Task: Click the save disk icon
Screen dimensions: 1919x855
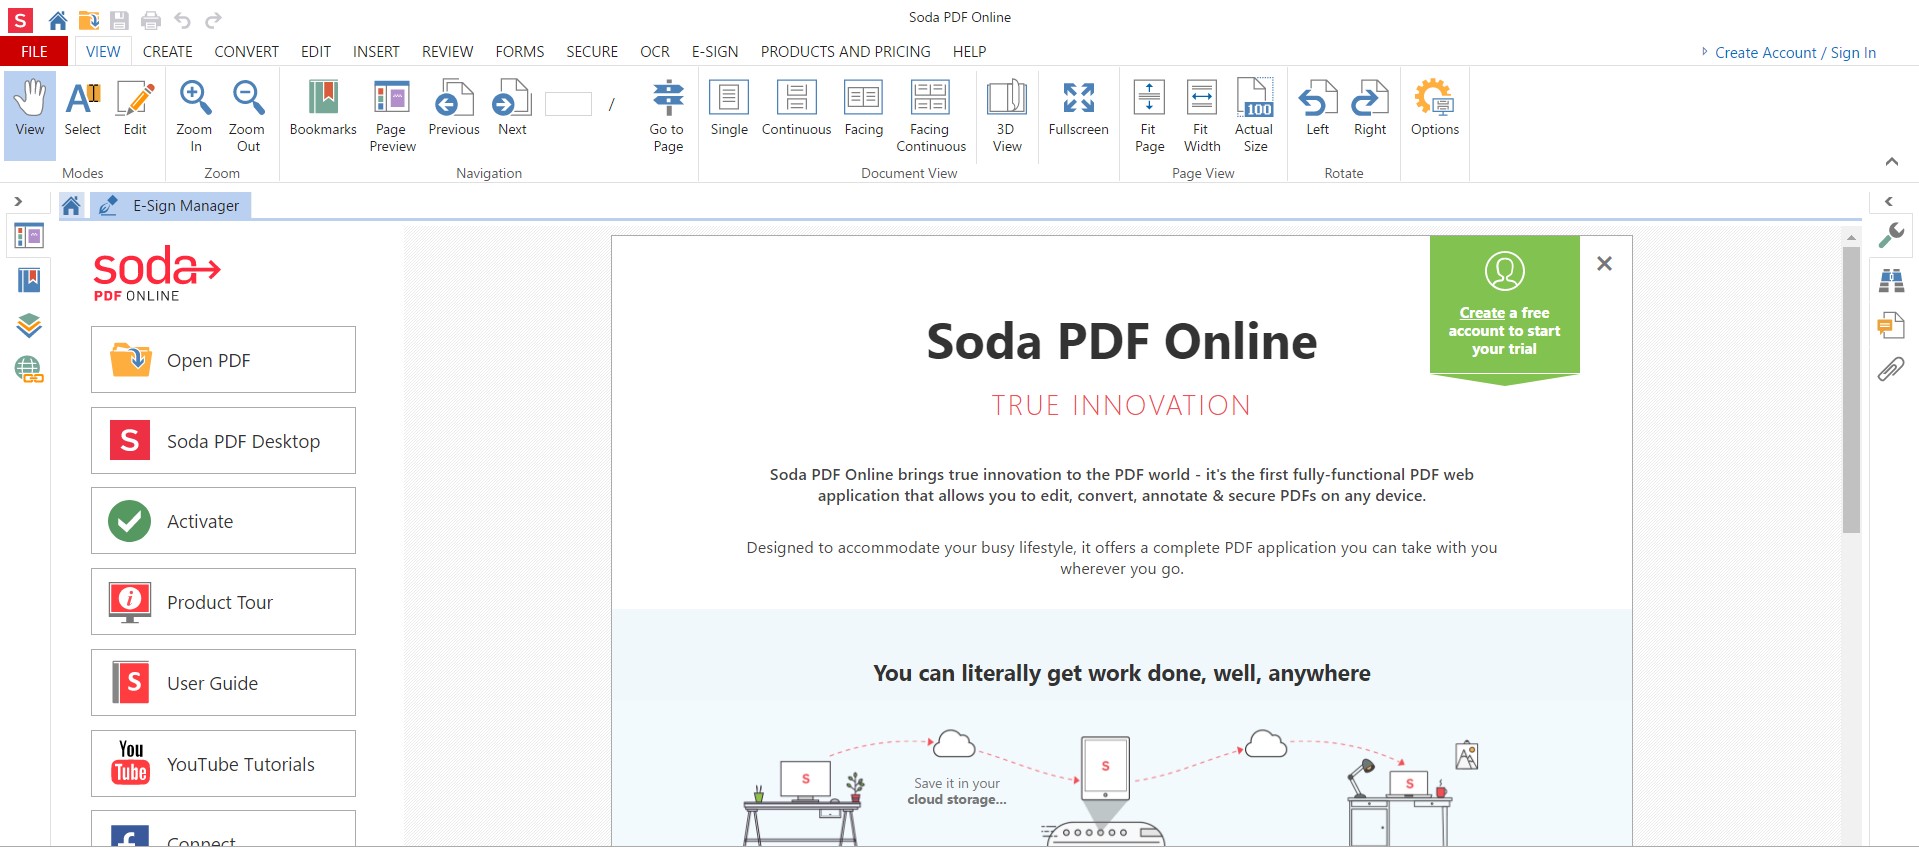Action: point(120,20)
